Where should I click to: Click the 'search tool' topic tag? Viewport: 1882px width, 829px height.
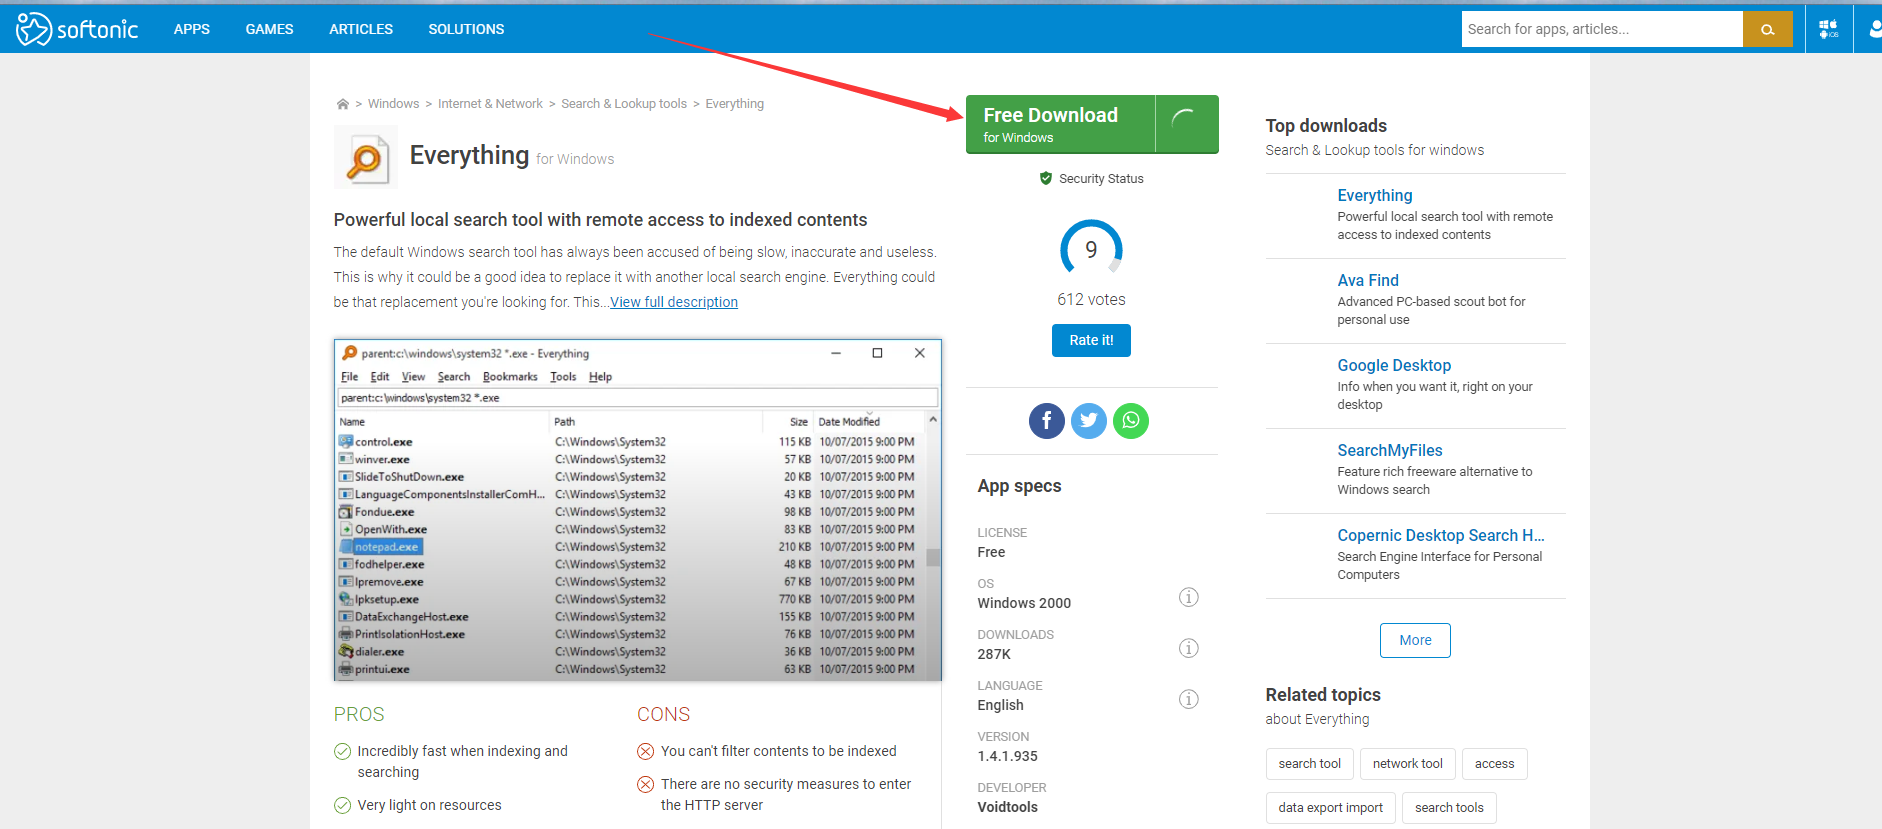coord(1310,764)
